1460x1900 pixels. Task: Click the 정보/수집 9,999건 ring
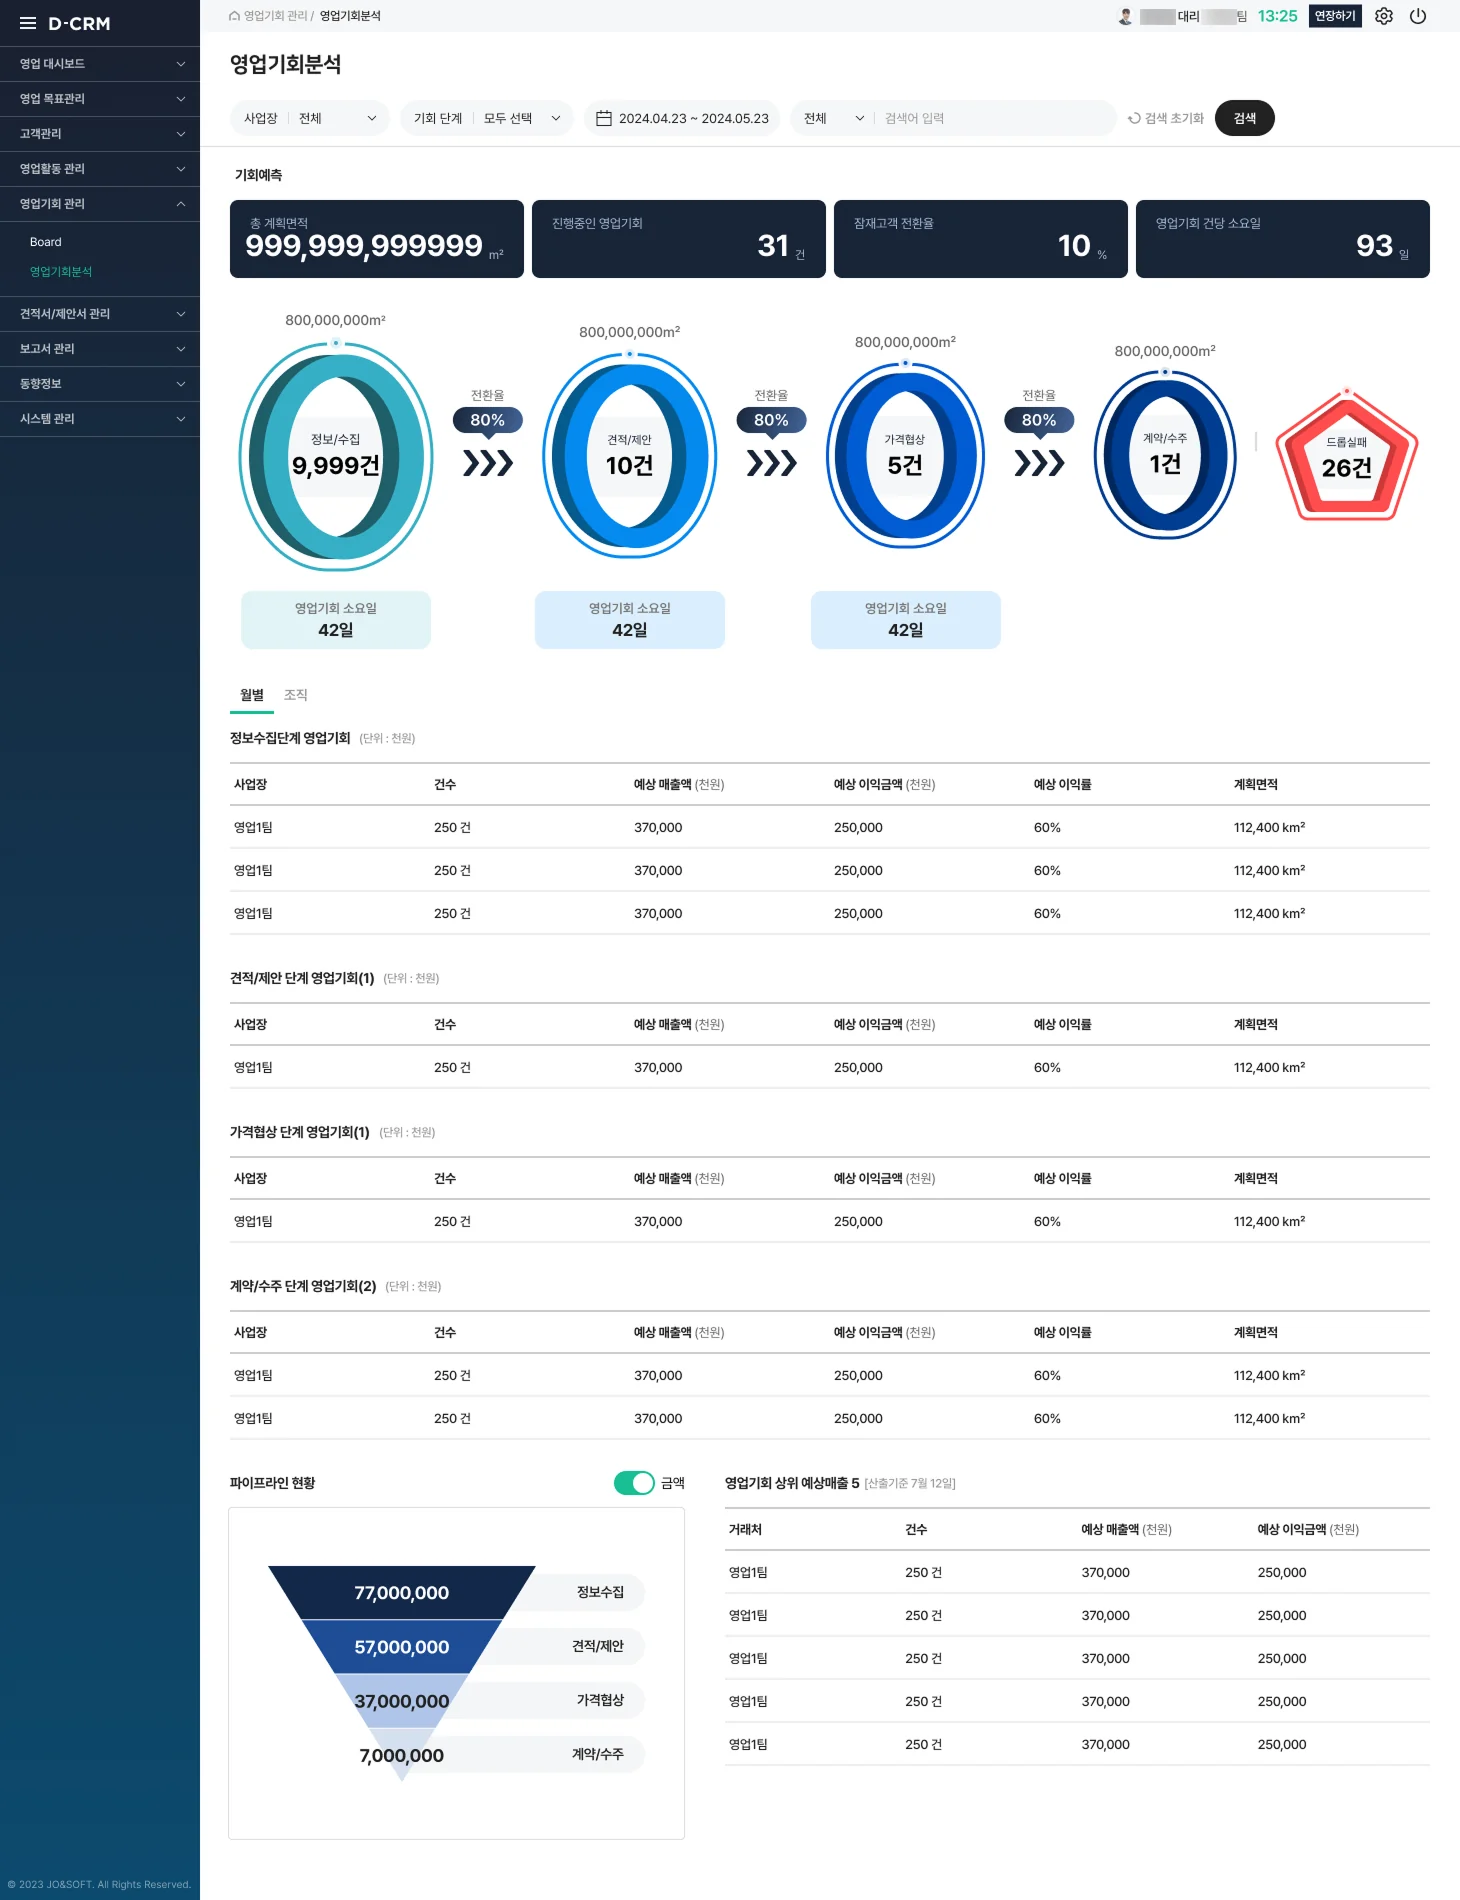336,456
